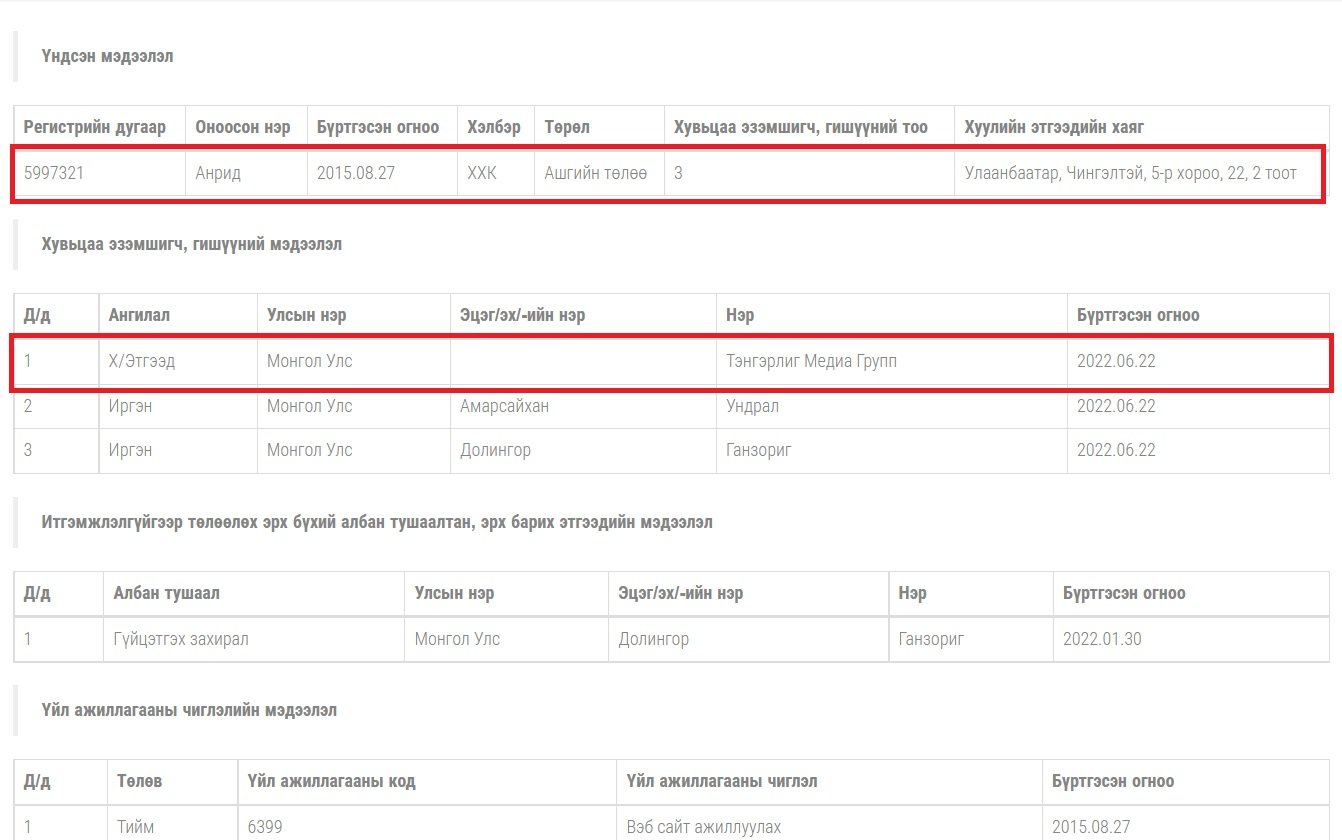Click "Ганзориг" in the Гүйцэтгэх захирал row

tap(931, 639)
